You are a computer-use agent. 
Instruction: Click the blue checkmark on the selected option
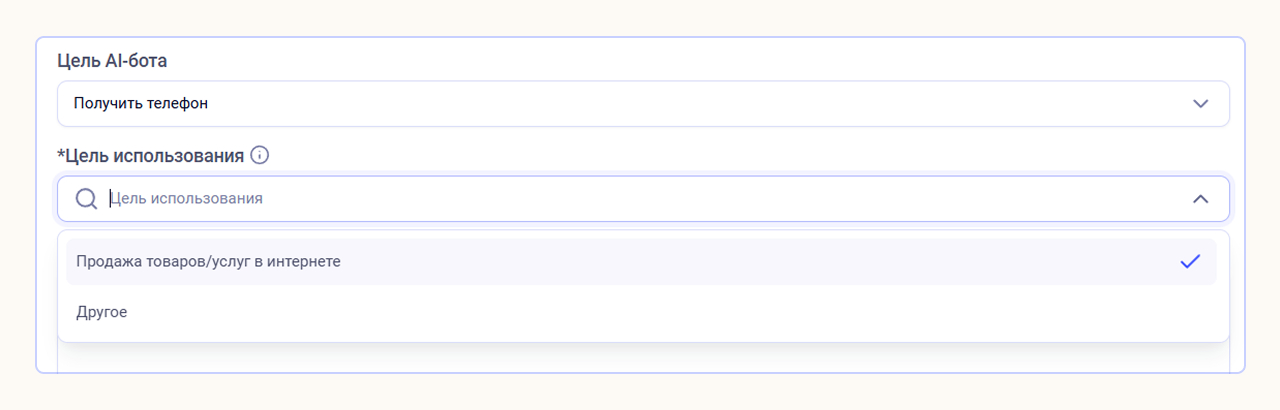click(x=1190, y=262)
